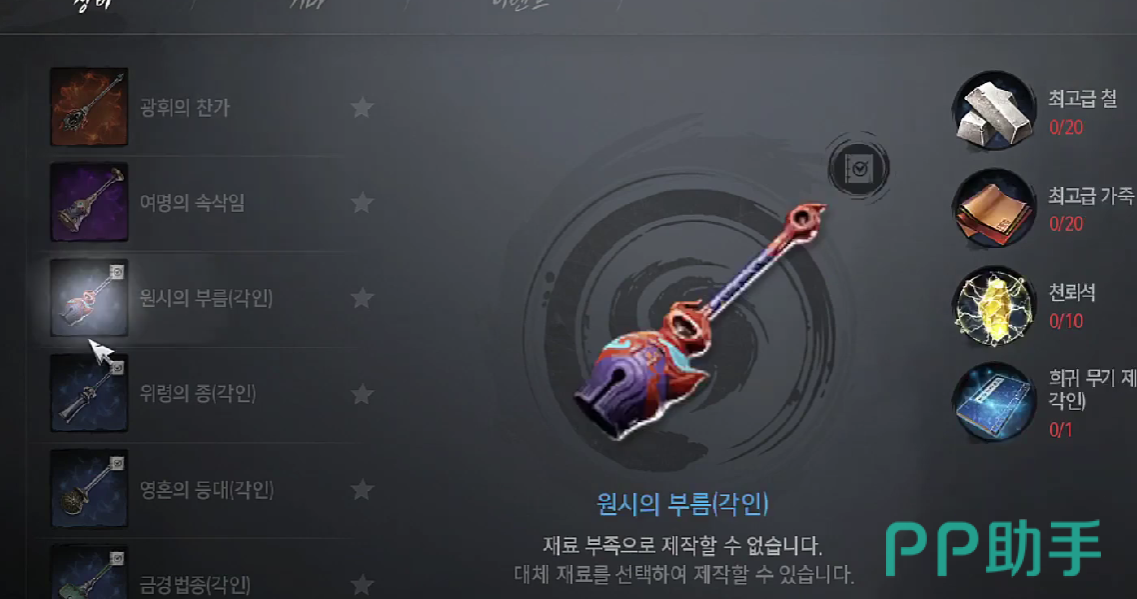
Task: Open the 최고급 철 material icon
Action: pyautogui.click(x=993, y=111)
